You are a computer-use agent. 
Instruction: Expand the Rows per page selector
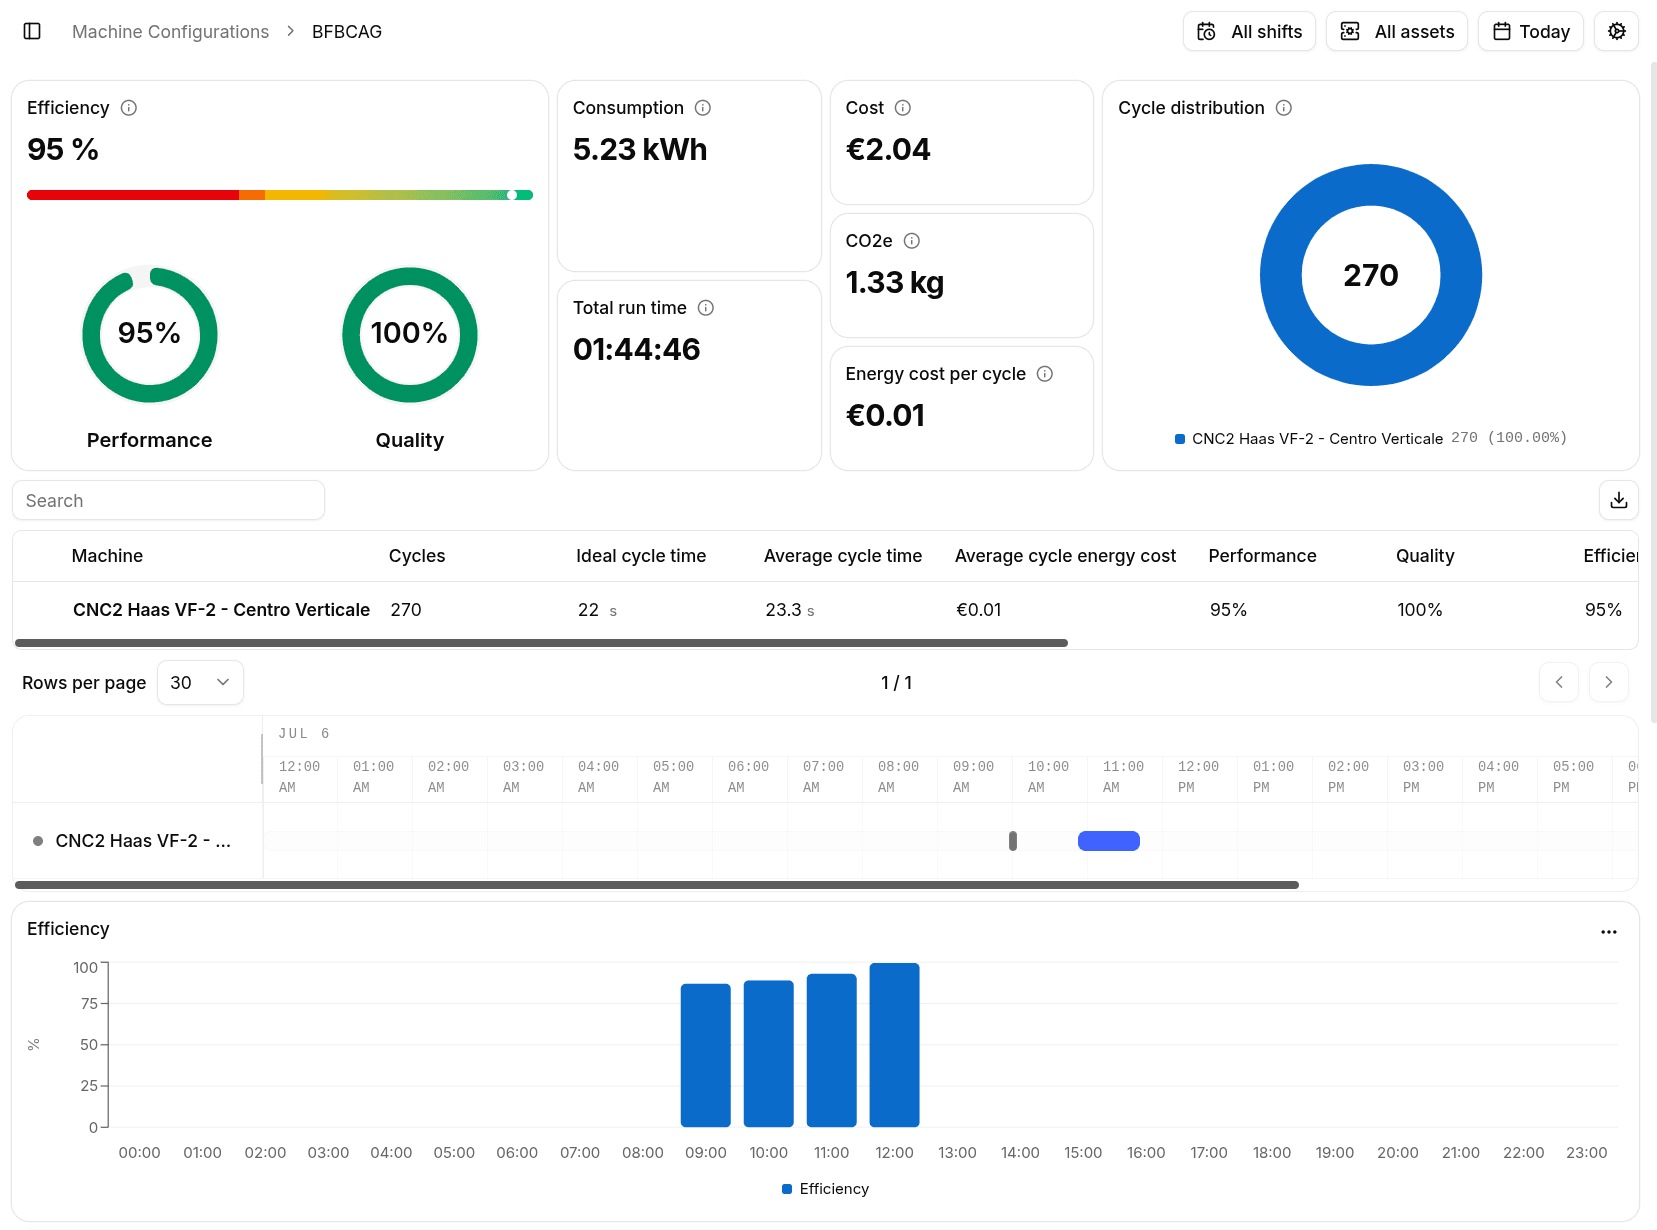[x=200, y=683]
